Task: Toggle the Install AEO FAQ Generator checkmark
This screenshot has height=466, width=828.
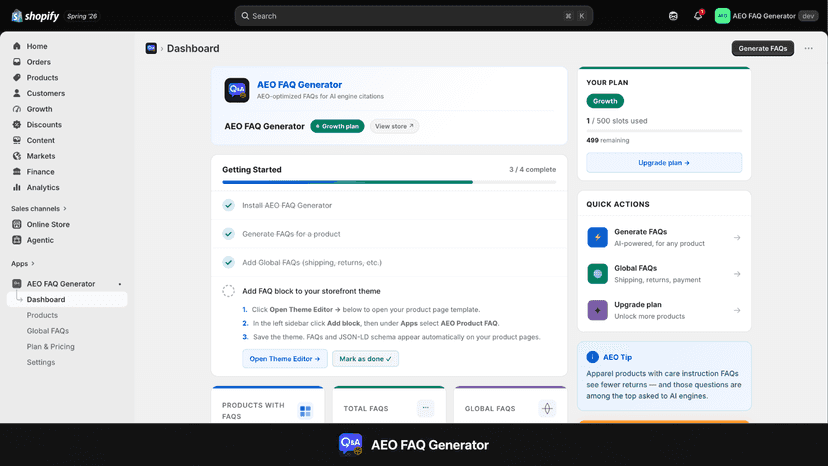Action: coord(228,205)
